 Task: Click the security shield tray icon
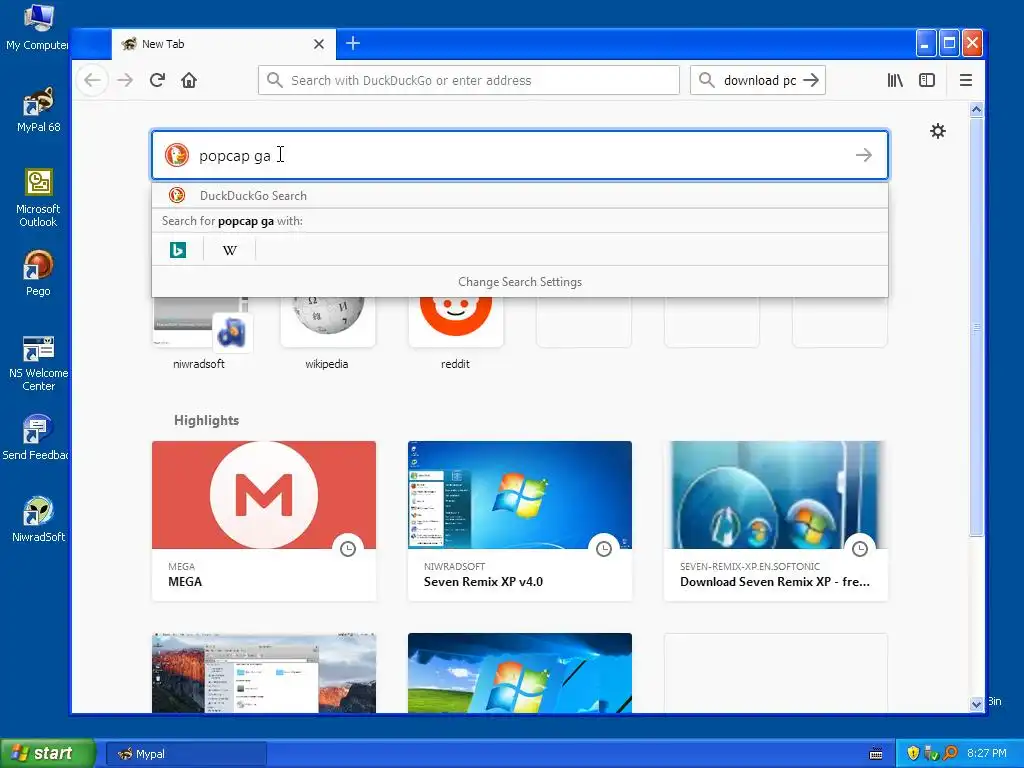tap(912, 754)
